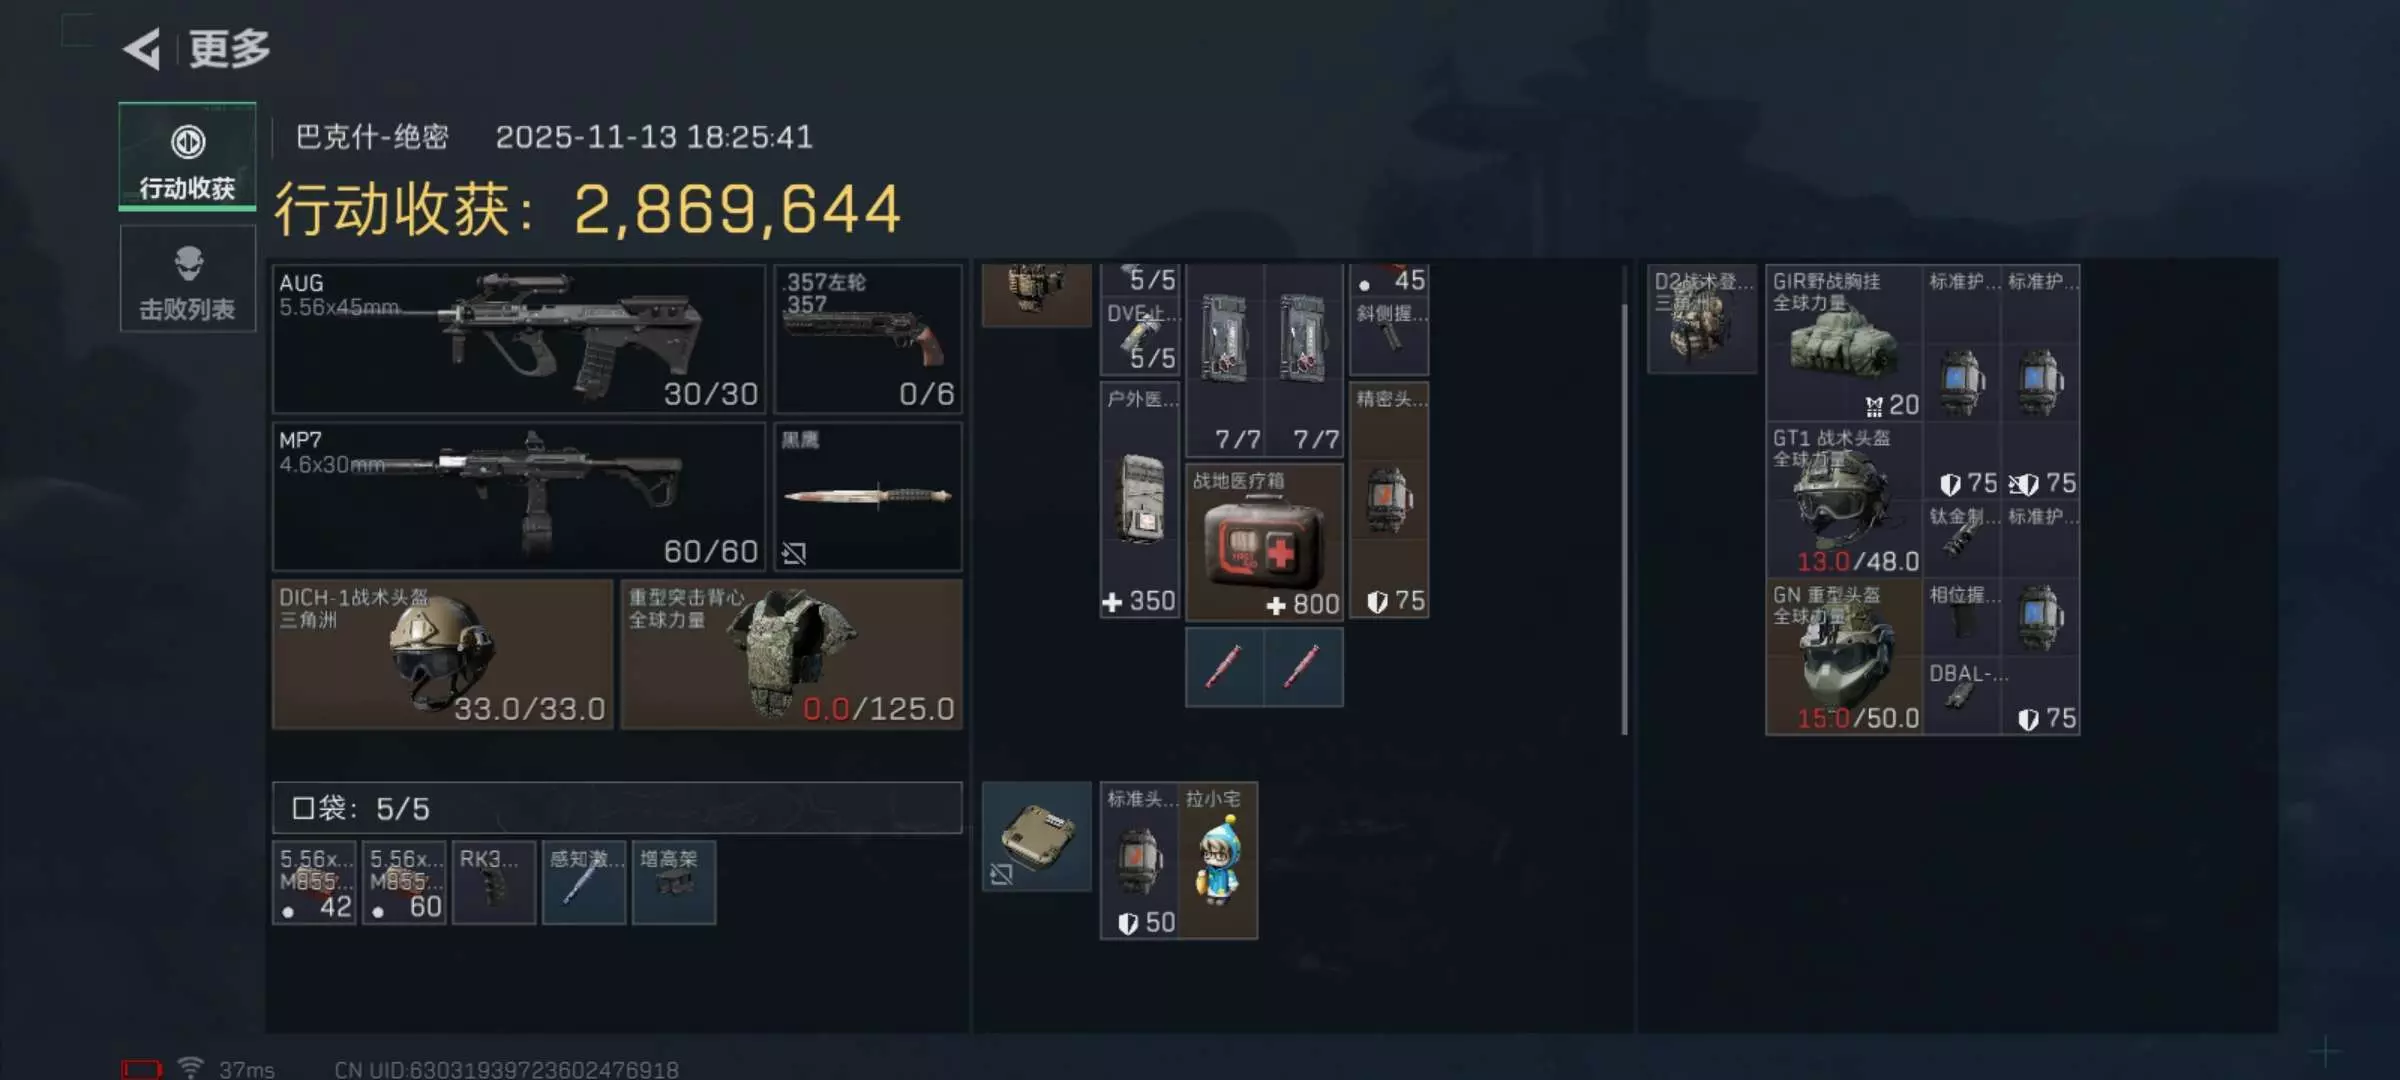Select the 增高架 attachment in pockets

click(x=674, y=882)
